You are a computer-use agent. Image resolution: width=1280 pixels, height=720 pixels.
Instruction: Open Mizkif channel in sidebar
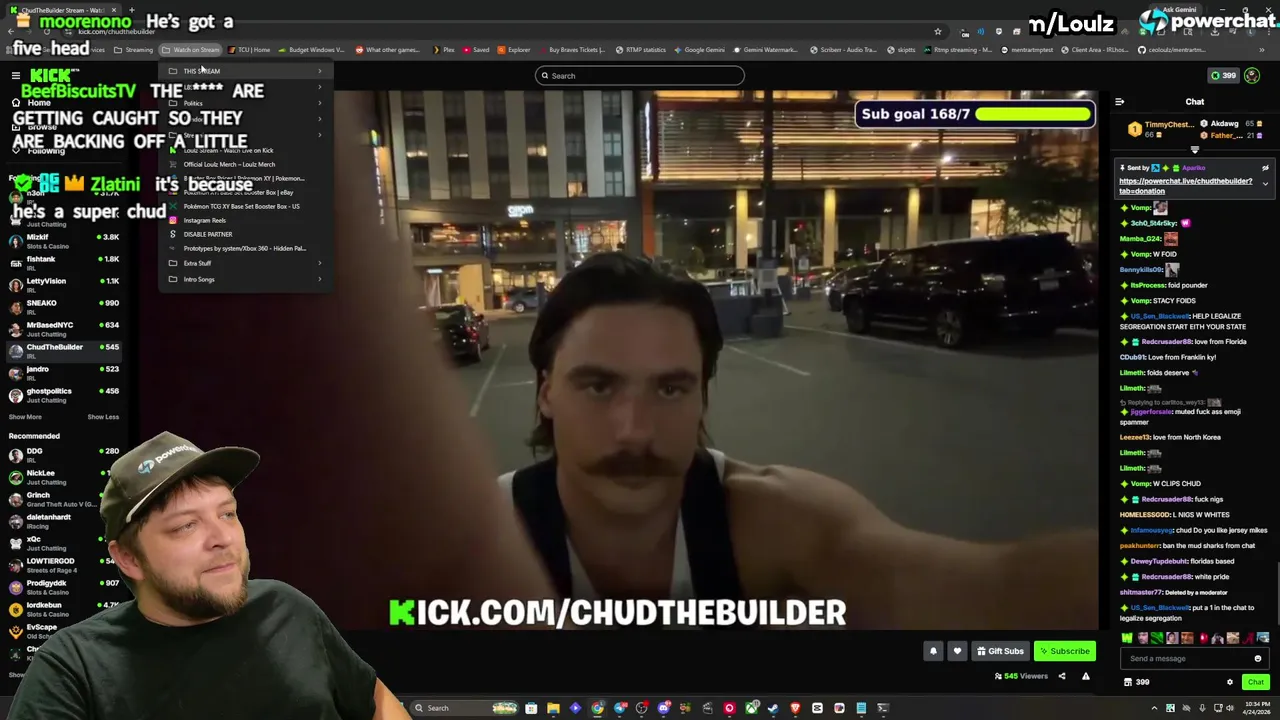(64, 241)
